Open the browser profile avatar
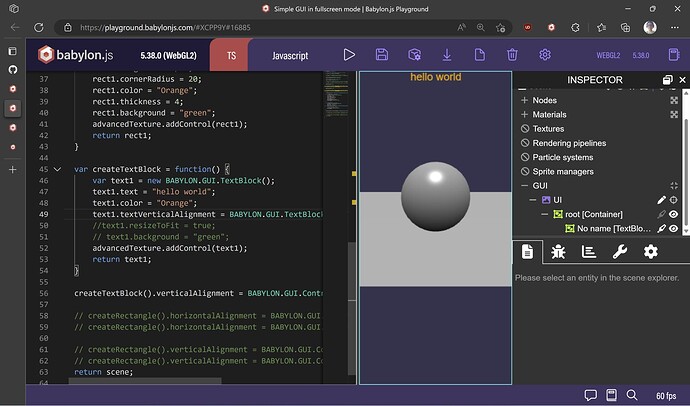690x406 pixels. tap(650, 27)
